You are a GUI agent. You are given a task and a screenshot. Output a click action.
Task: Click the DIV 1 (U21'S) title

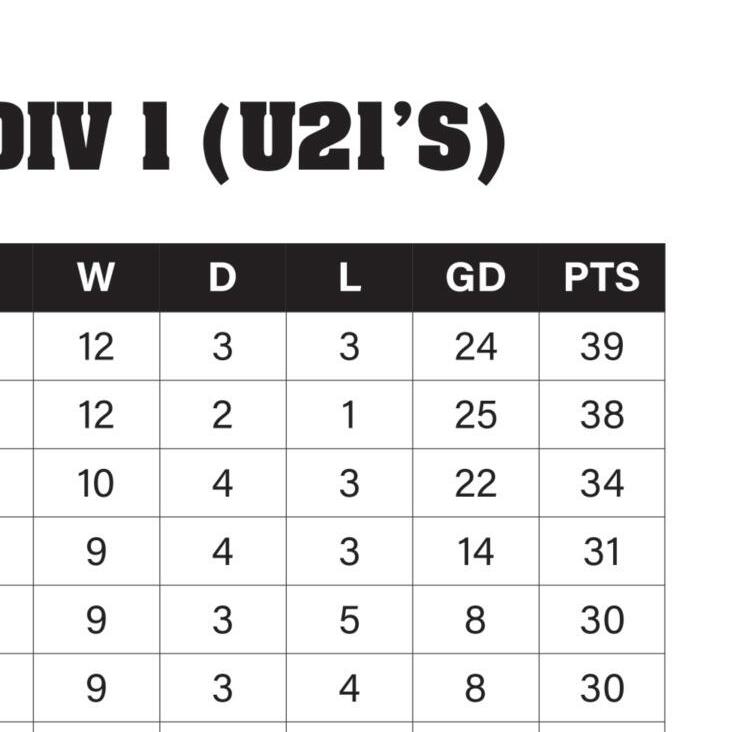coord(250,140)
